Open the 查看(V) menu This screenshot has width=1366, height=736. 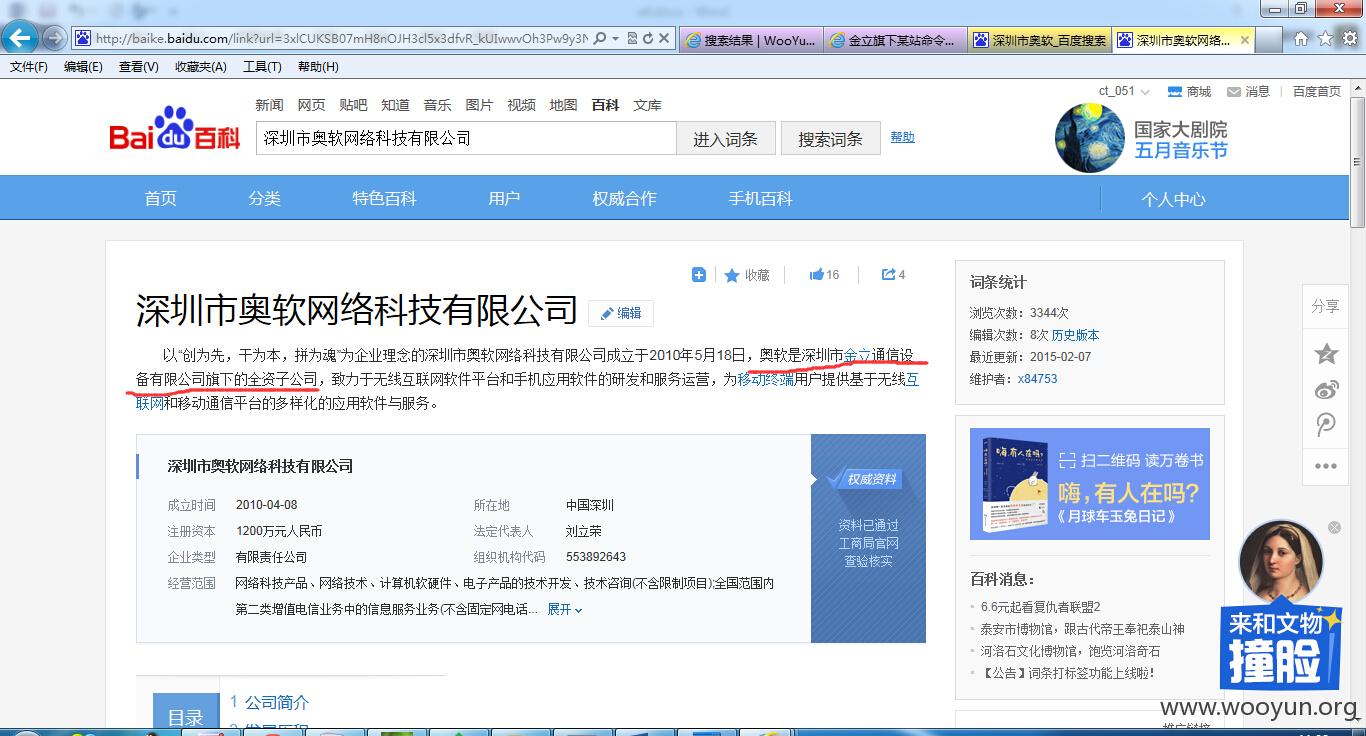click(x=138, y=67)
